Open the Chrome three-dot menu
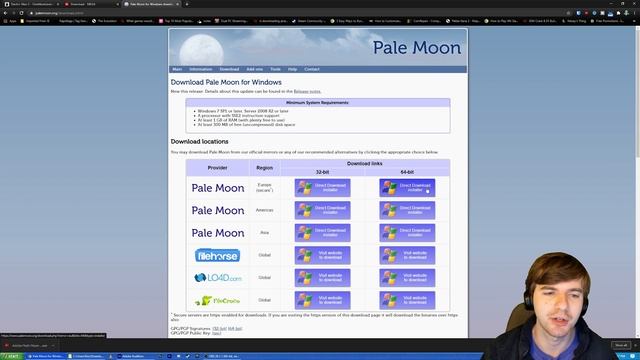640x360 pixels. click(x=635, y=13)
